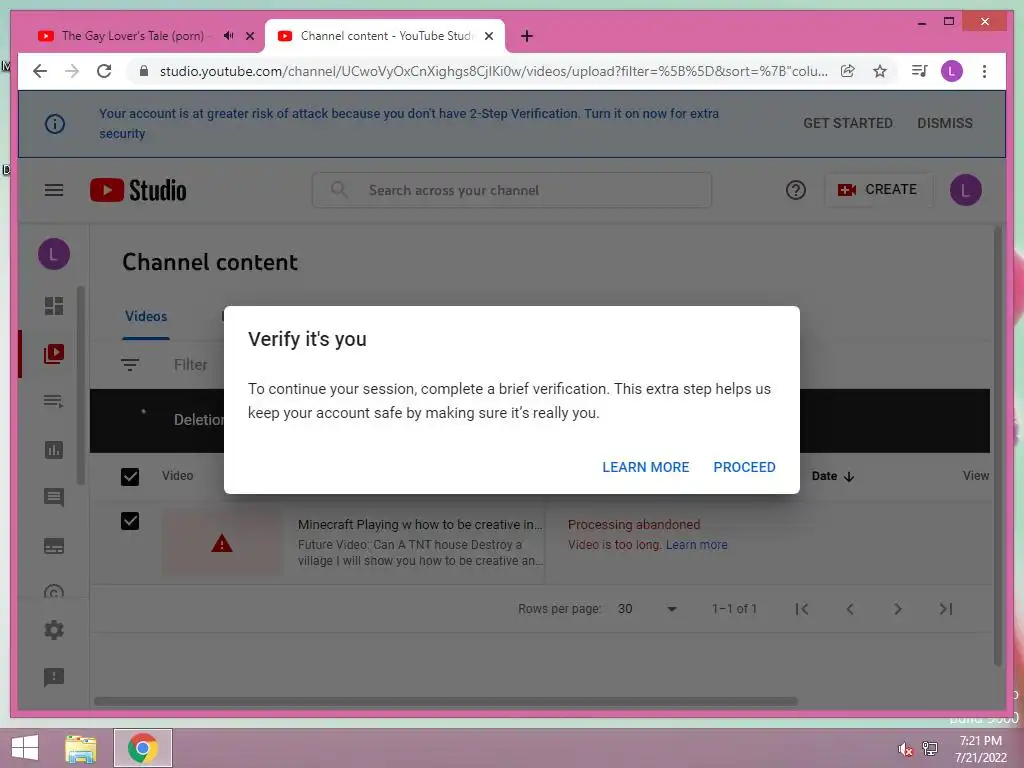The height and width of the screenshot is (768, 1024).
Task: Go to the first page of results
Action: (x=802, y=609)
